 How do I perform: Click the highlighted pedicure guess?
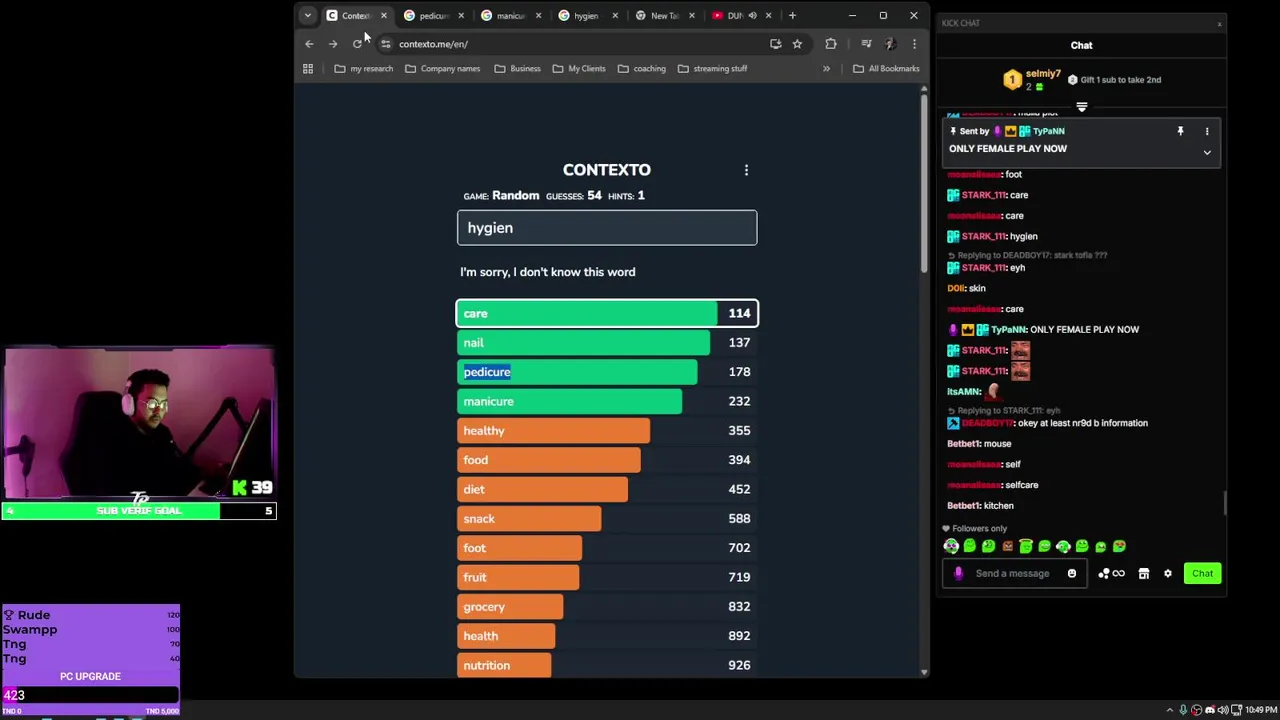pyautogui.click(x=487, y=372)
